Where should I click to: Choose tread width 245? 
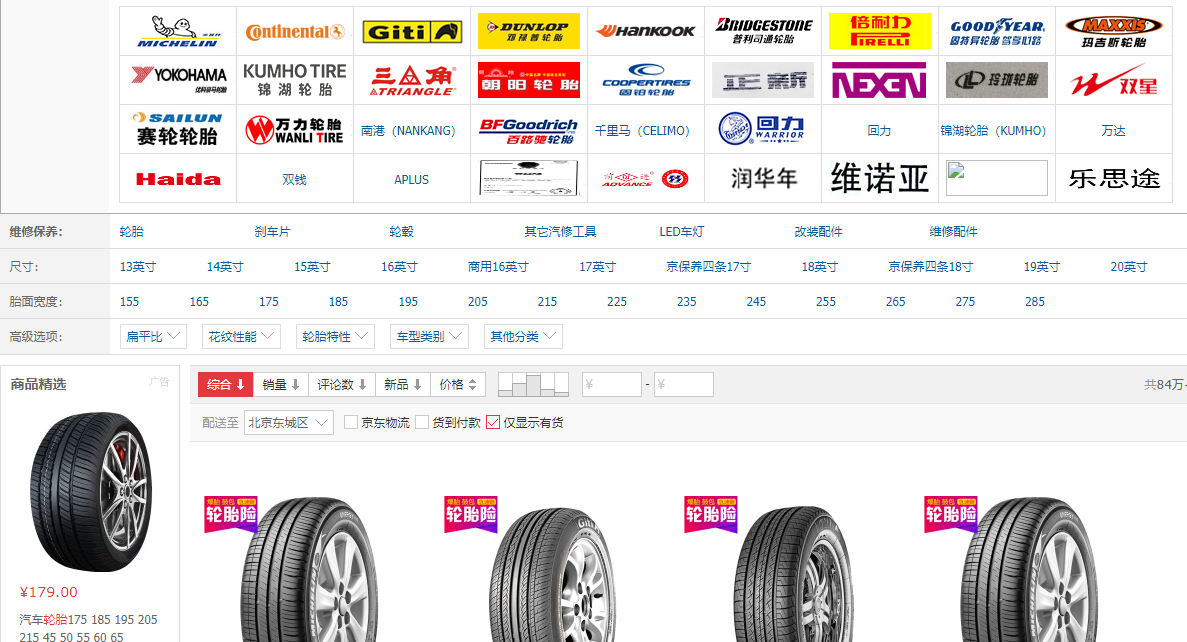click(x=756, y=301)
